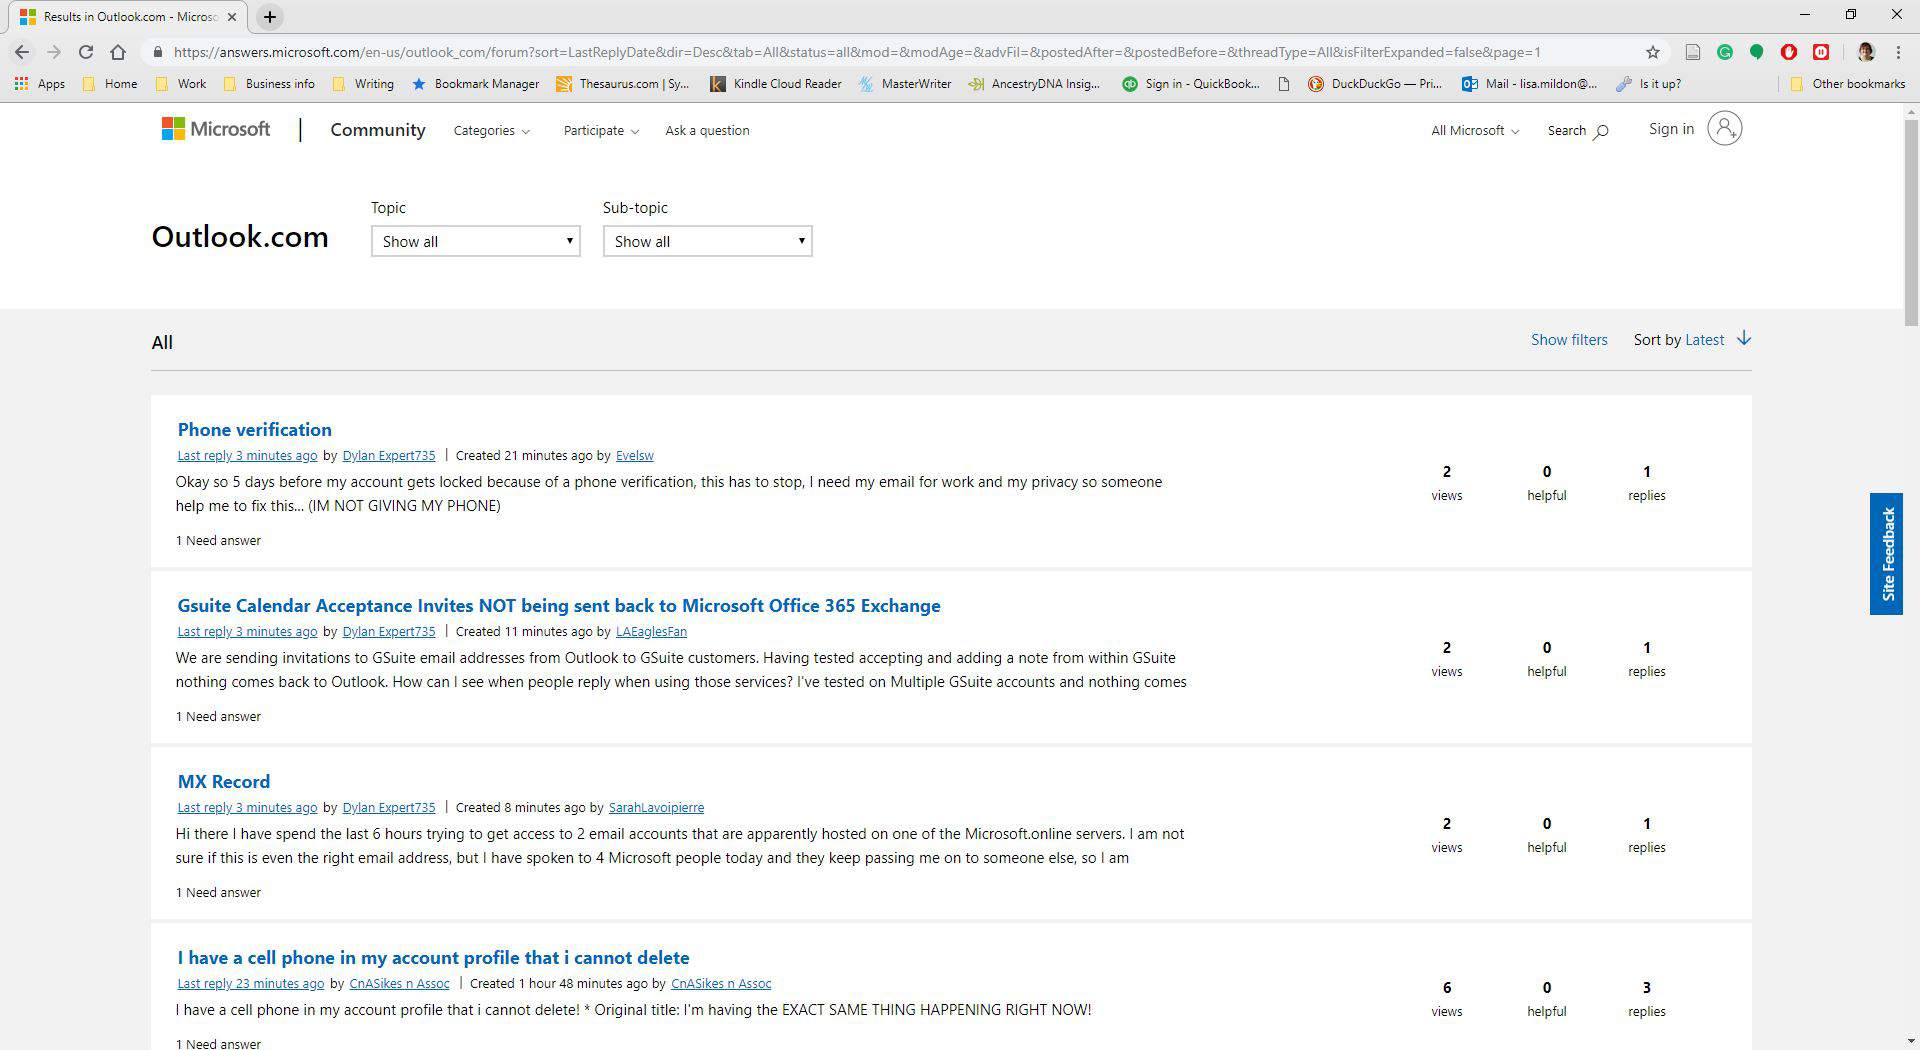Click the Outlook.com forum title
The height and width of the screenshot is (1050, 1920).
pos(240,237)
